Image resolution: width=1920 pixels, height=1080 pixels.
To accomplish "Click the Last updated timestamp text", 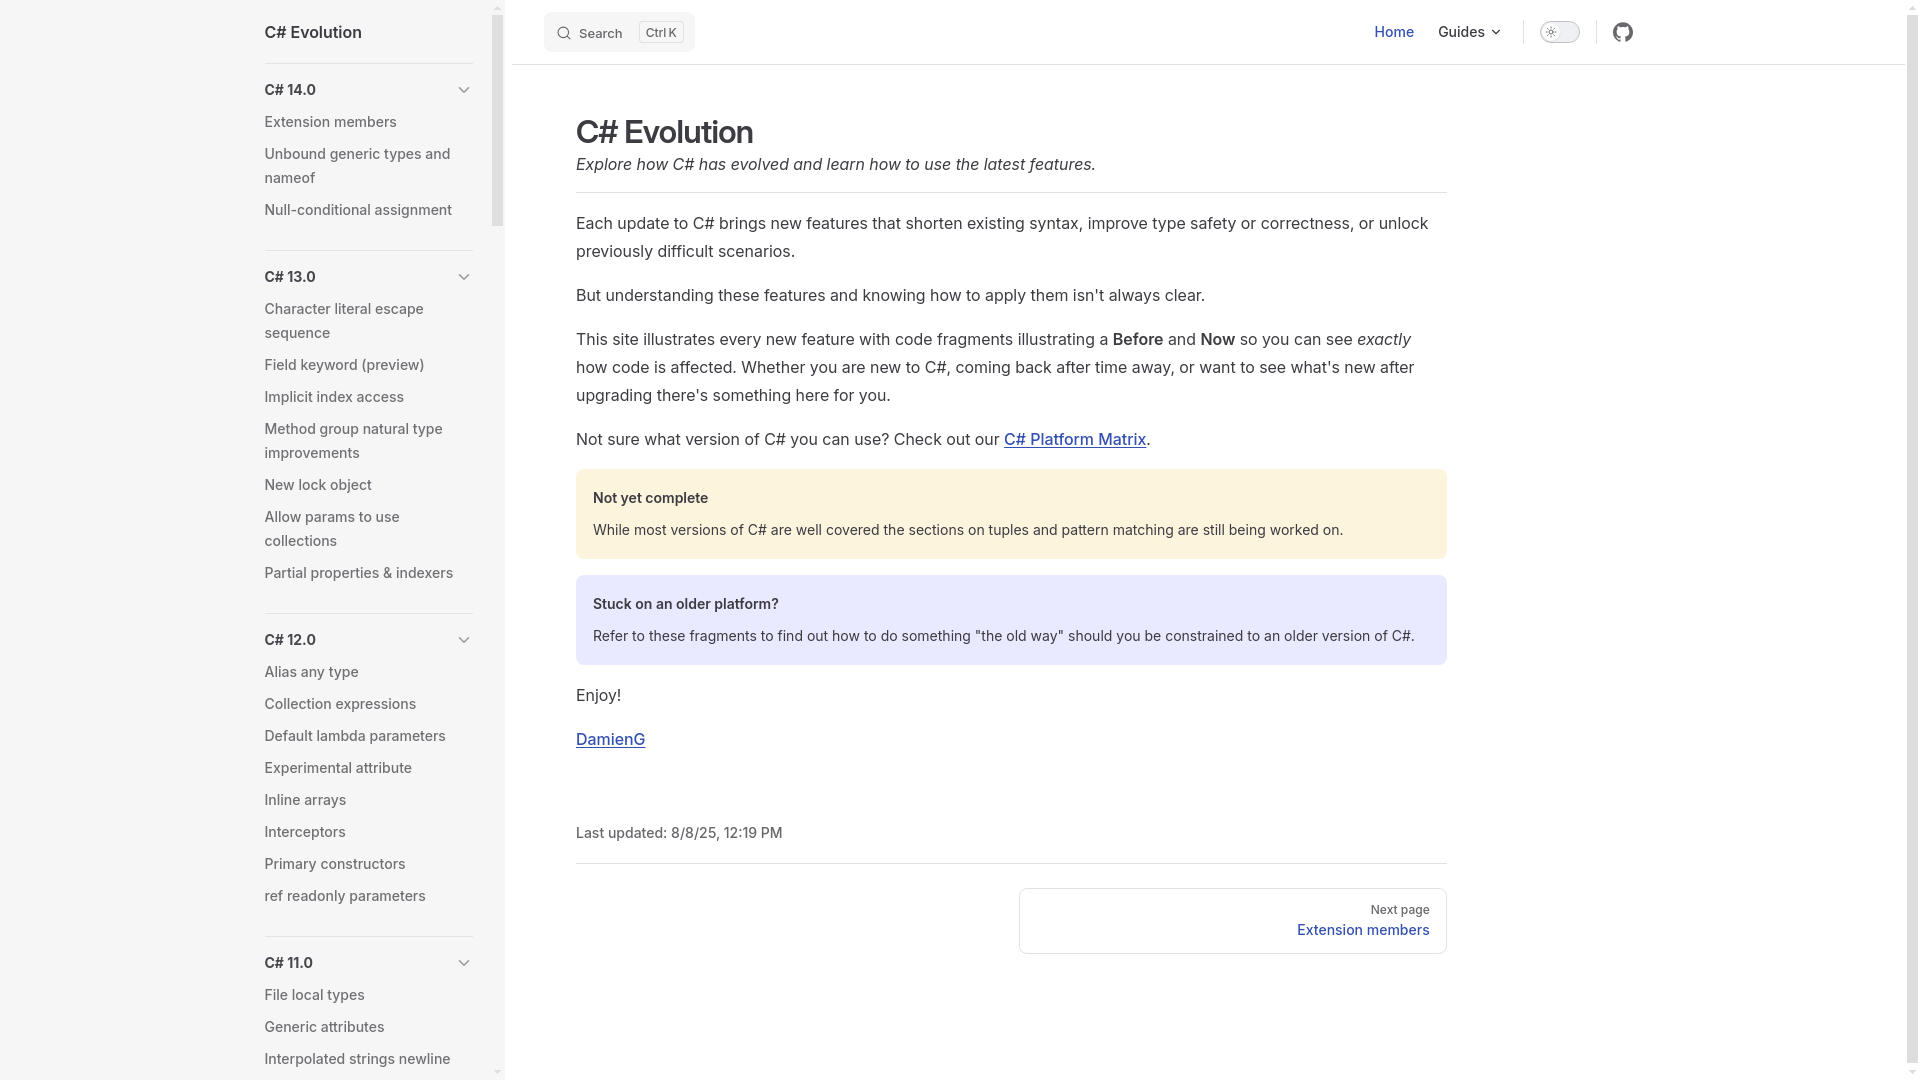I will [x=679, y=833].
